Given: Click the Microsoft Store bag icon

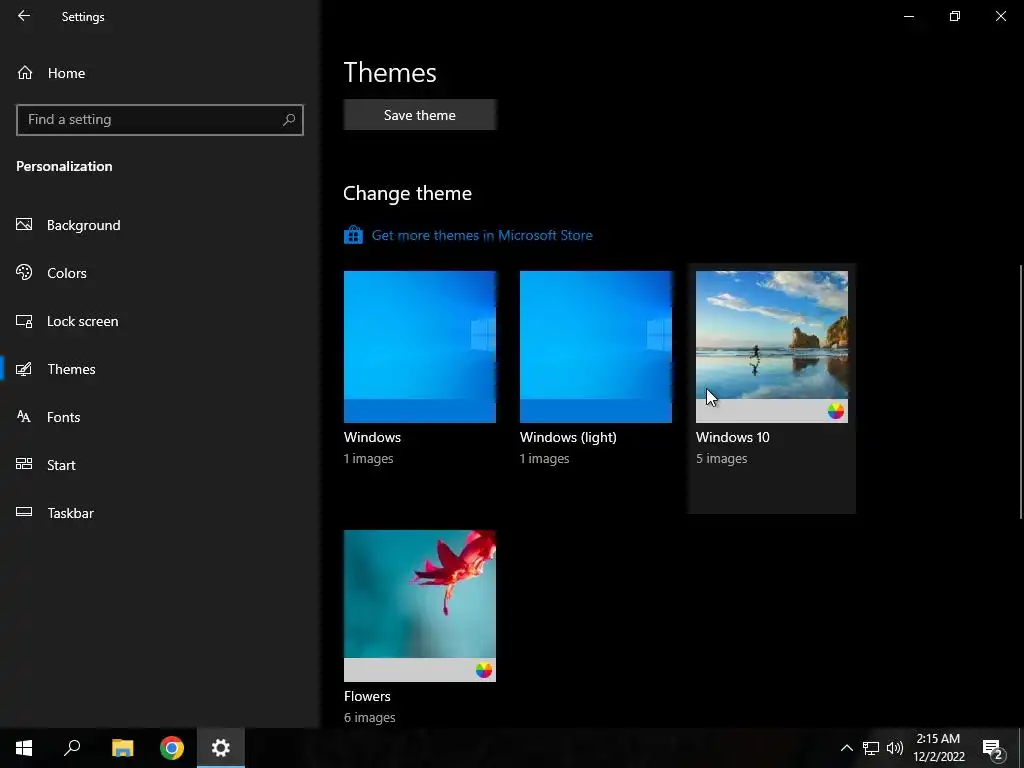Looking at the screenshot, I should [x=353, y=235].
